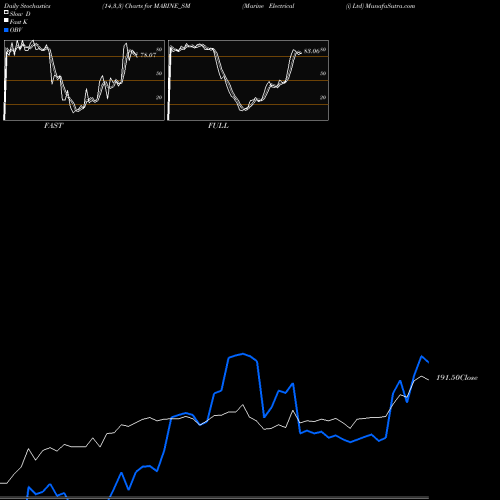Click the Slow D legend swatch
This screenshot has width=500, height=500.
click(x=6, y=12)
